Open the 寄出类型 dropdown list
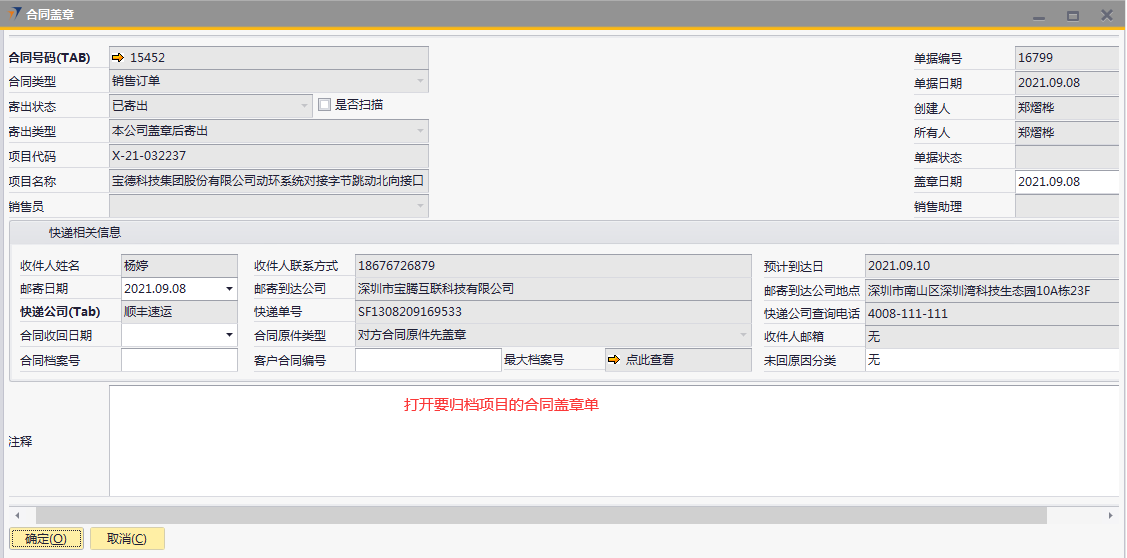Viewport: 1127px width, 558px height. point(420,130)
